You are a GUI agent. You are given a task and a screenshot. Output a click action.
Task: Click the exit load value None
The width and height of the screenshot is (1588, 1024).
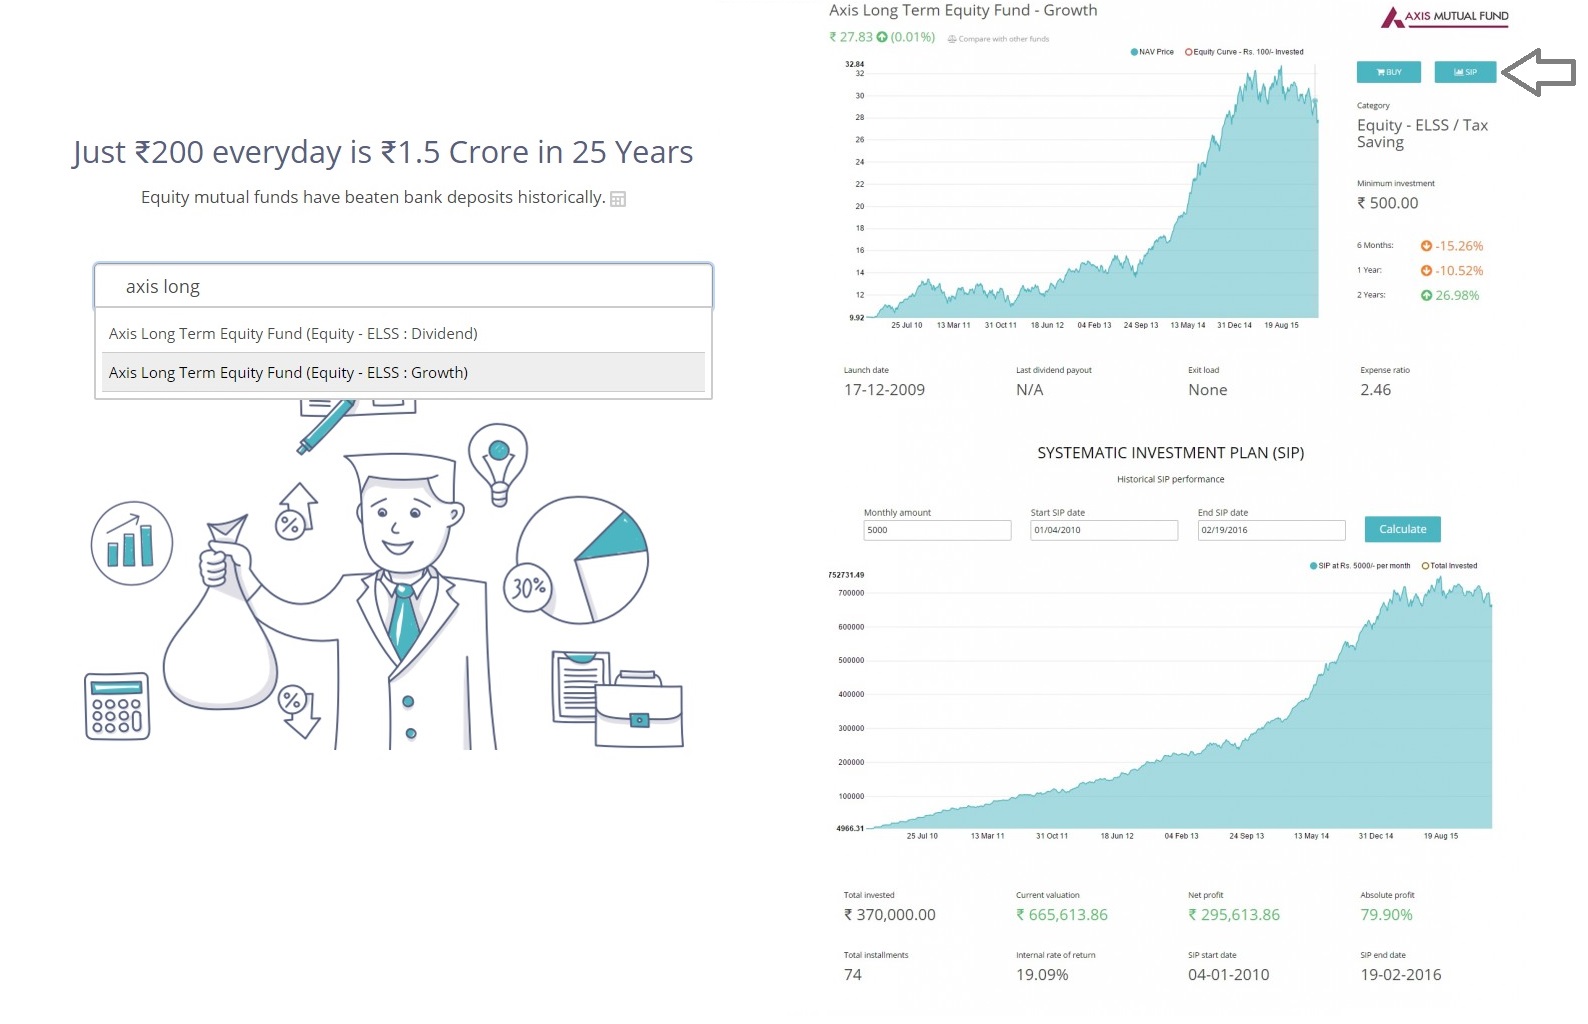click(1207, 390)
